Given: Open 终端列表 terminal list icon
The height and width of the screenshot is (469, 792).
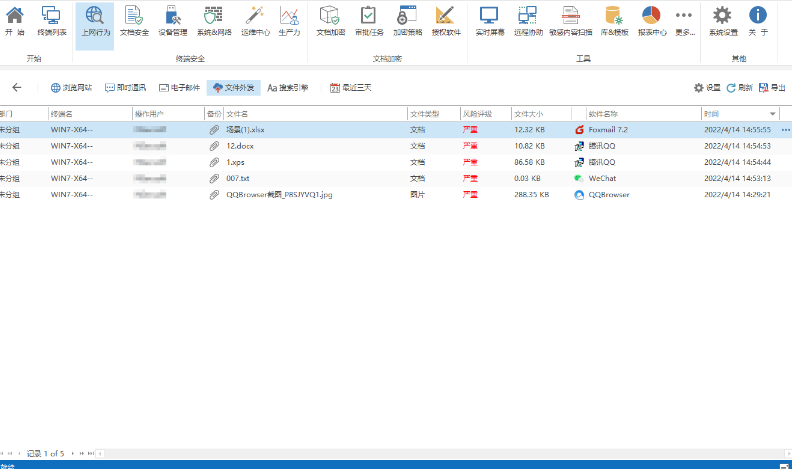Looking at the screenshot, I should click(x=51, y=21).
